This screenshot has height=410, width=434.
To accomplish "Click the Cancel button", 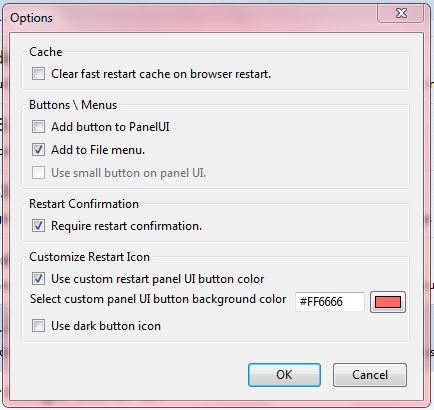I will tap(370, 375).
